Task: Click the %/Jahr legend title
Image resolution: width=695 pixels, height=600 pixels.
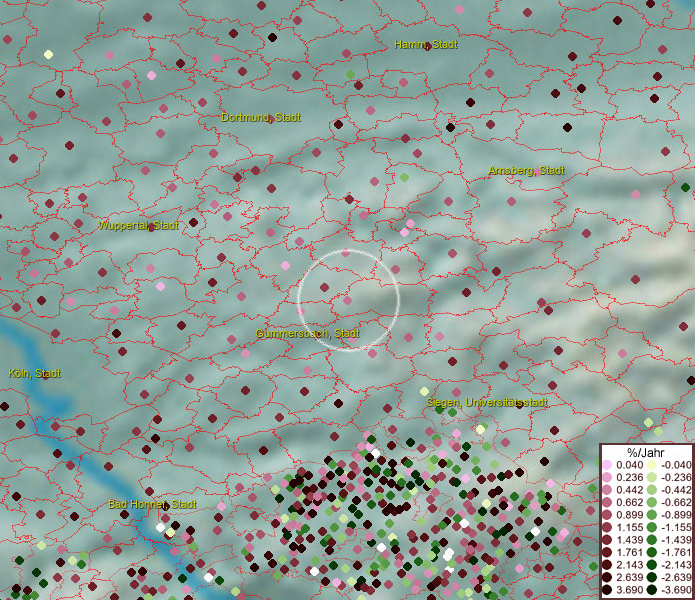Action: click(x=646, y=452)
